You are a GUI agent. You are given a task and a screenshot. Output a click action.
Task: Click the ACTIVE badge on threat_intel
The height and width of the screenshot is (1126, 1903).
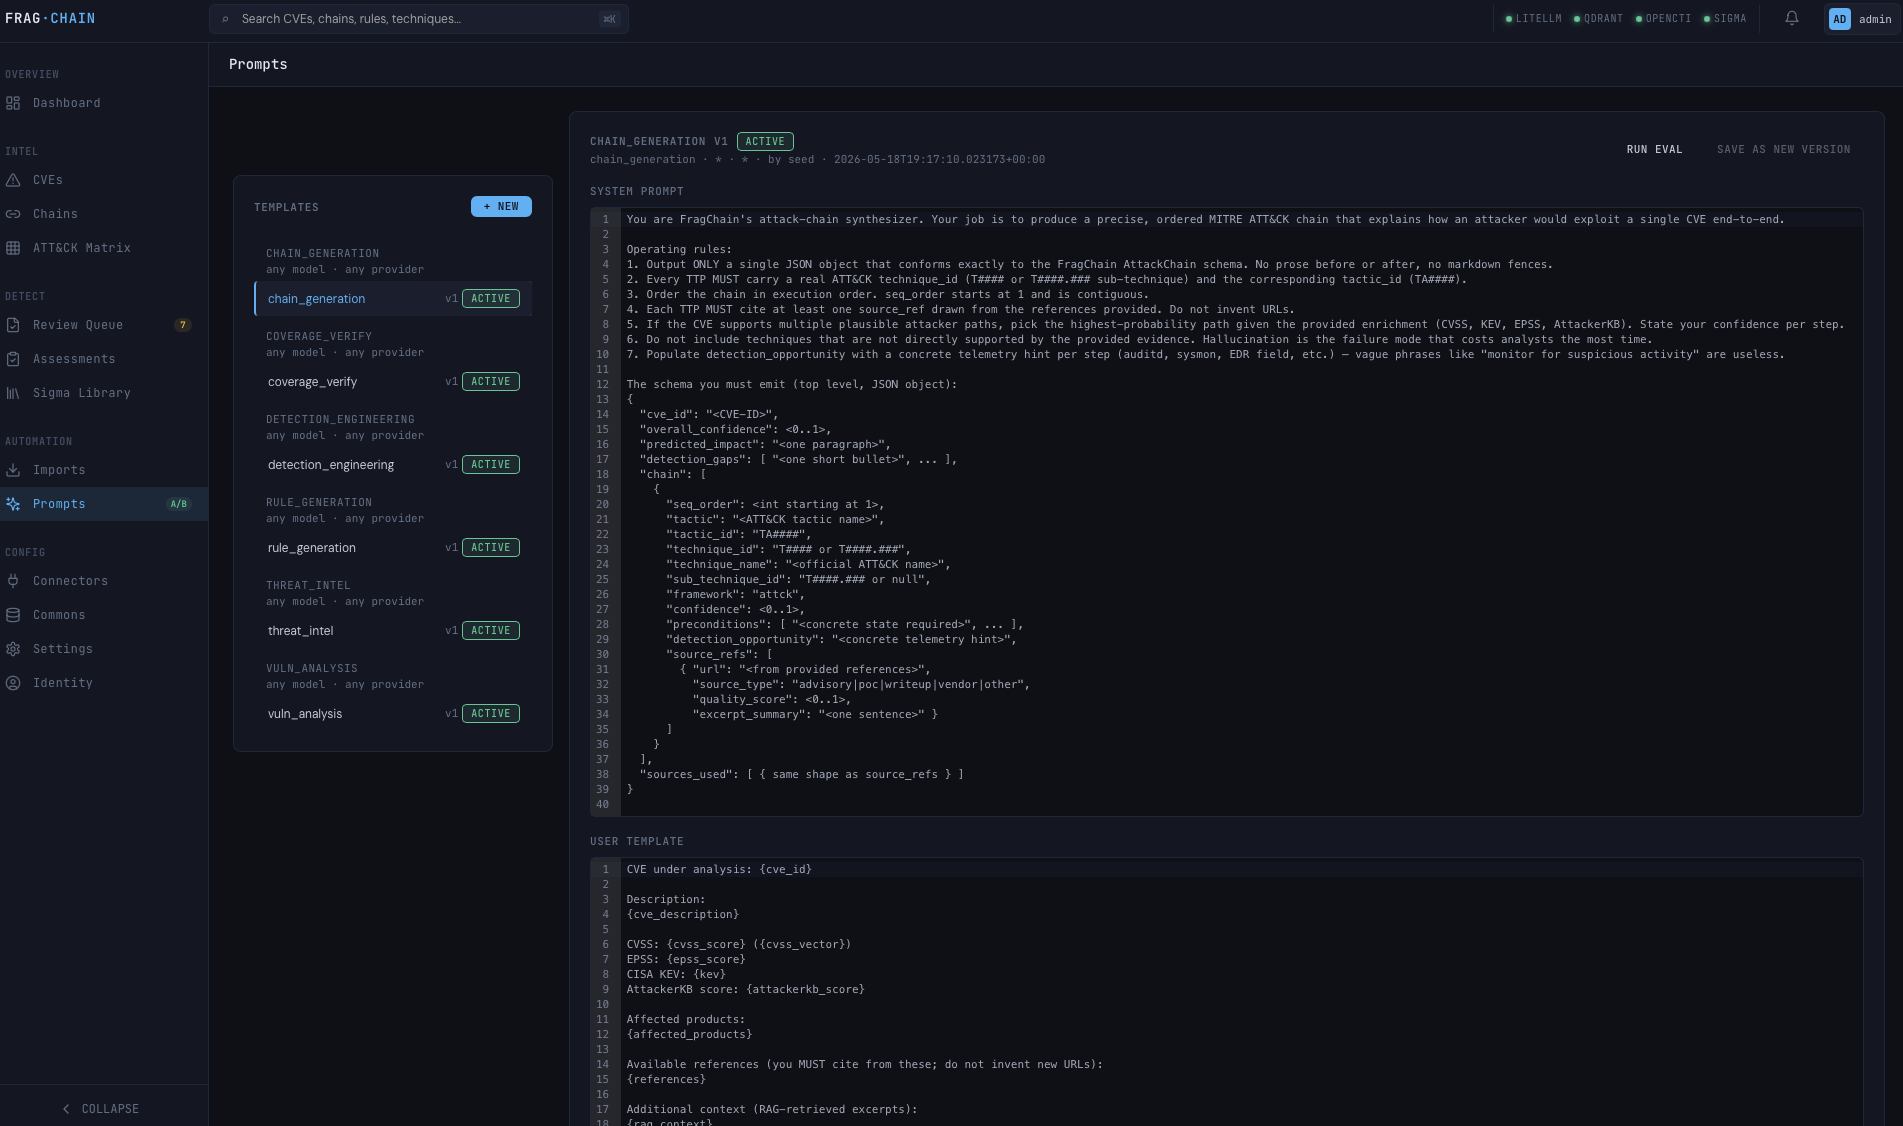(491, 631)
